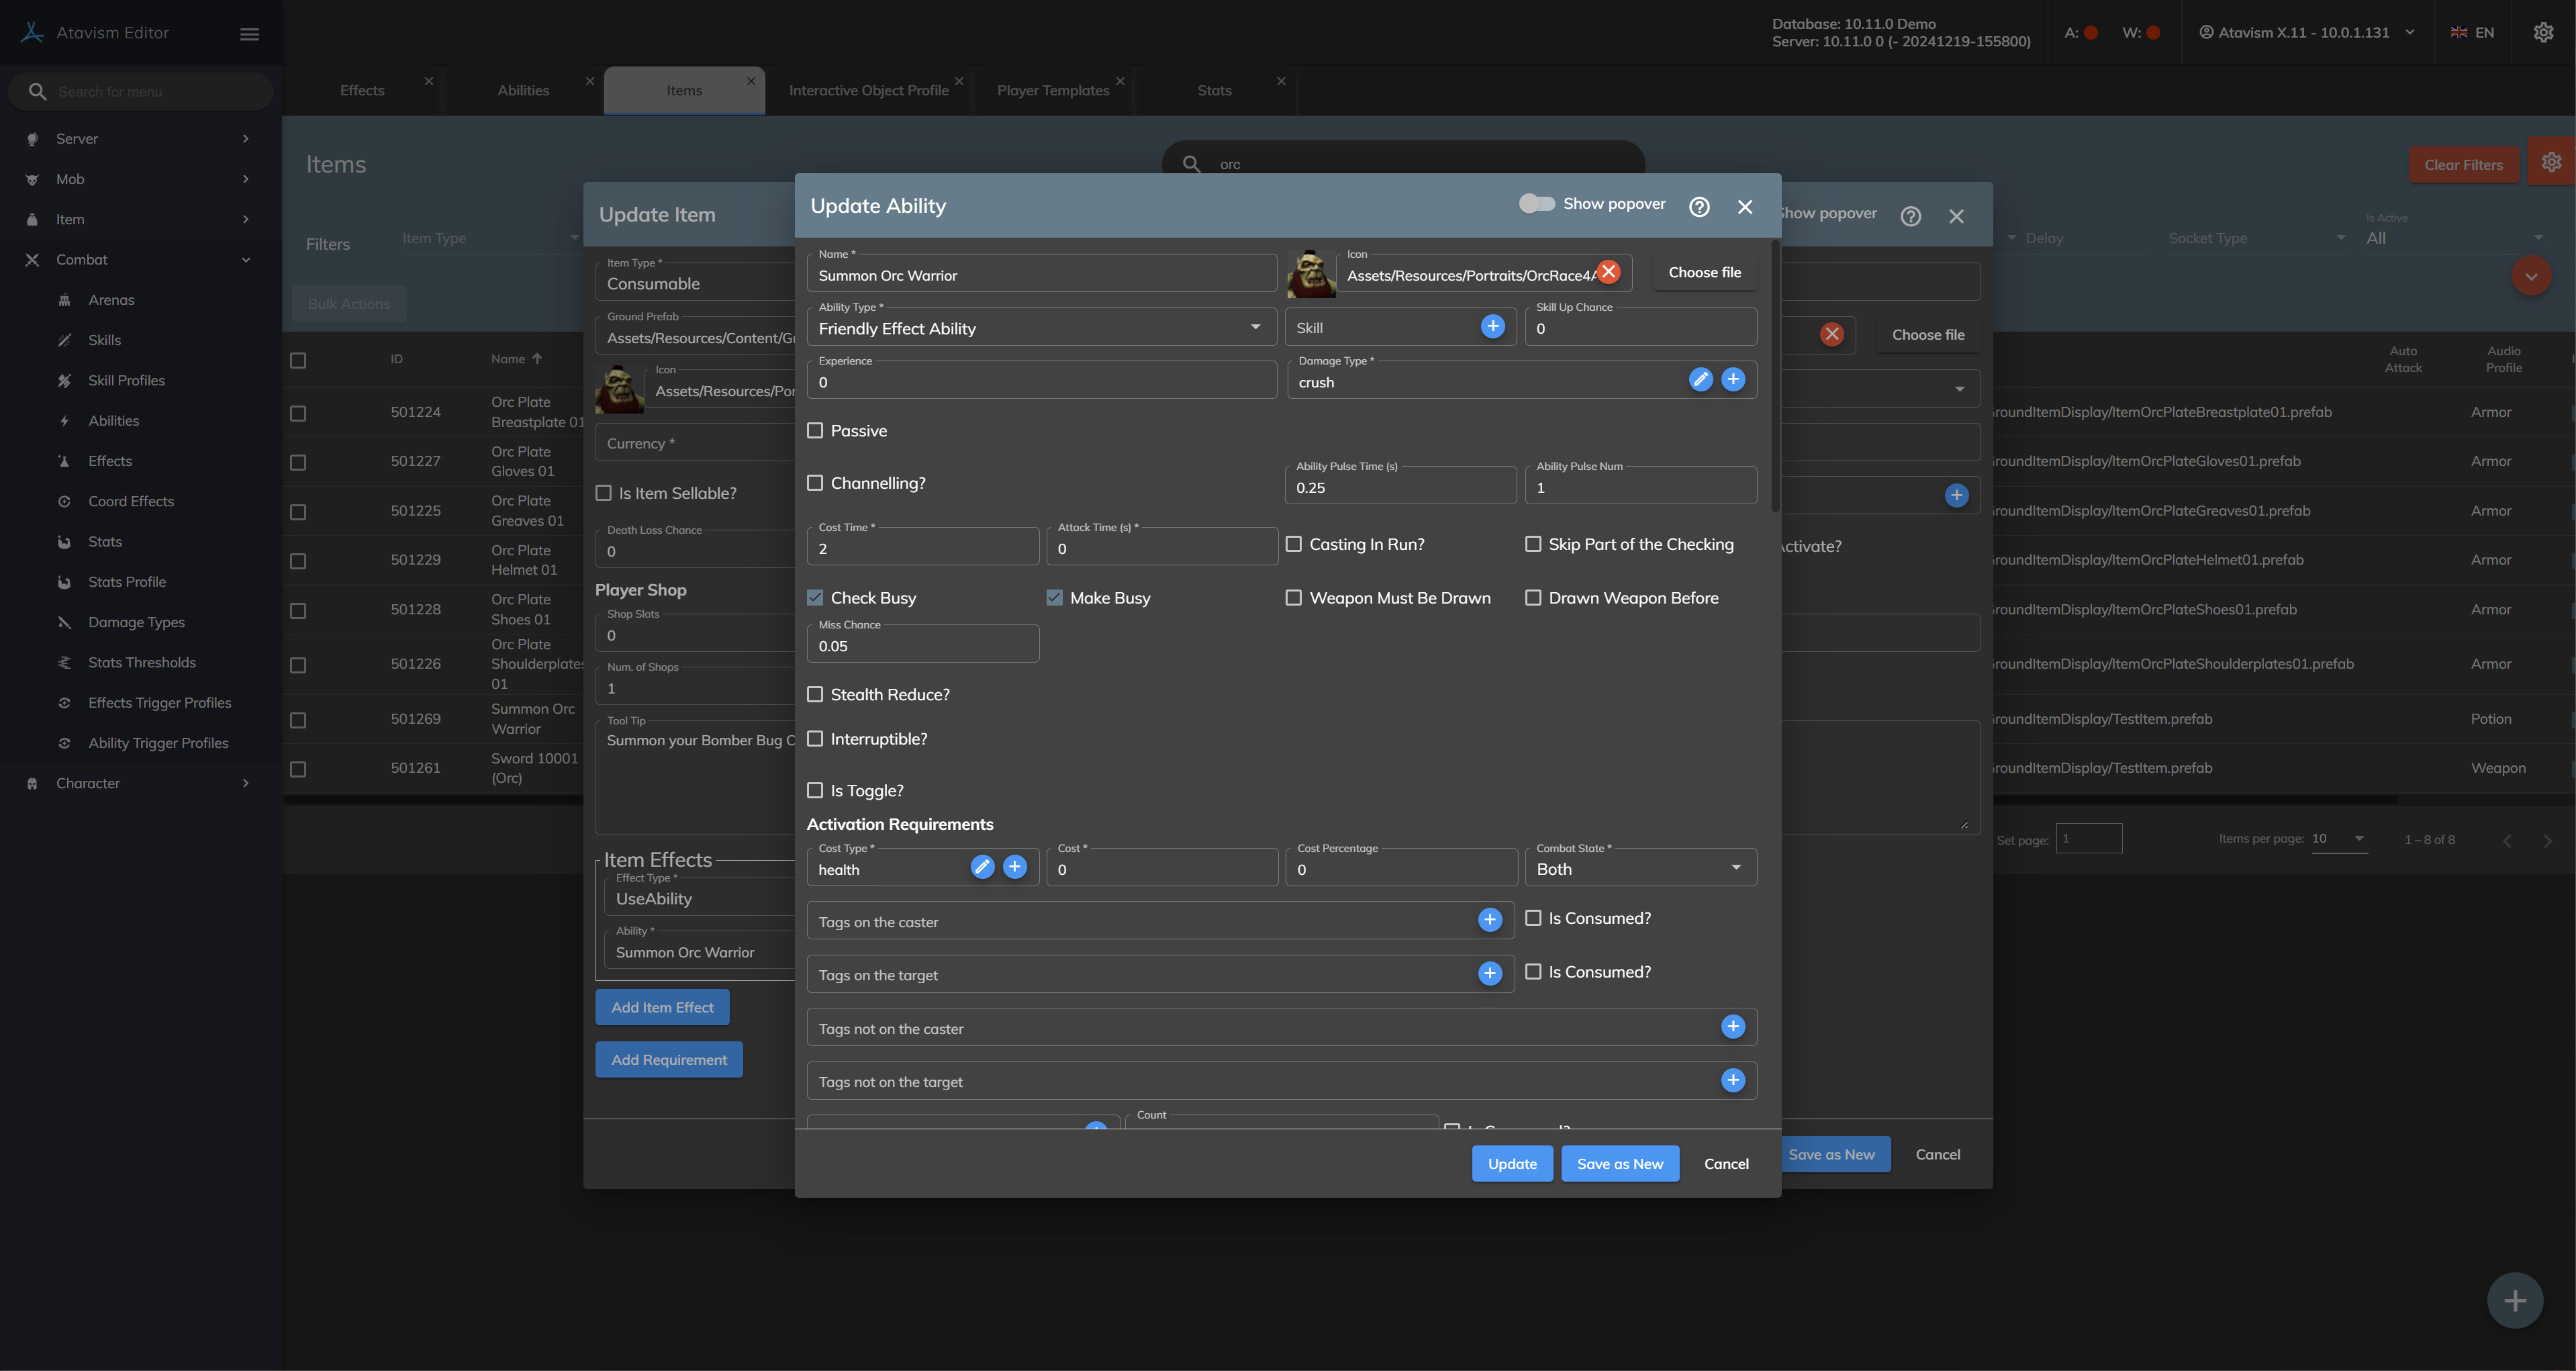Click the Save as New button in Update Ability

[x=1619, y=1164]
